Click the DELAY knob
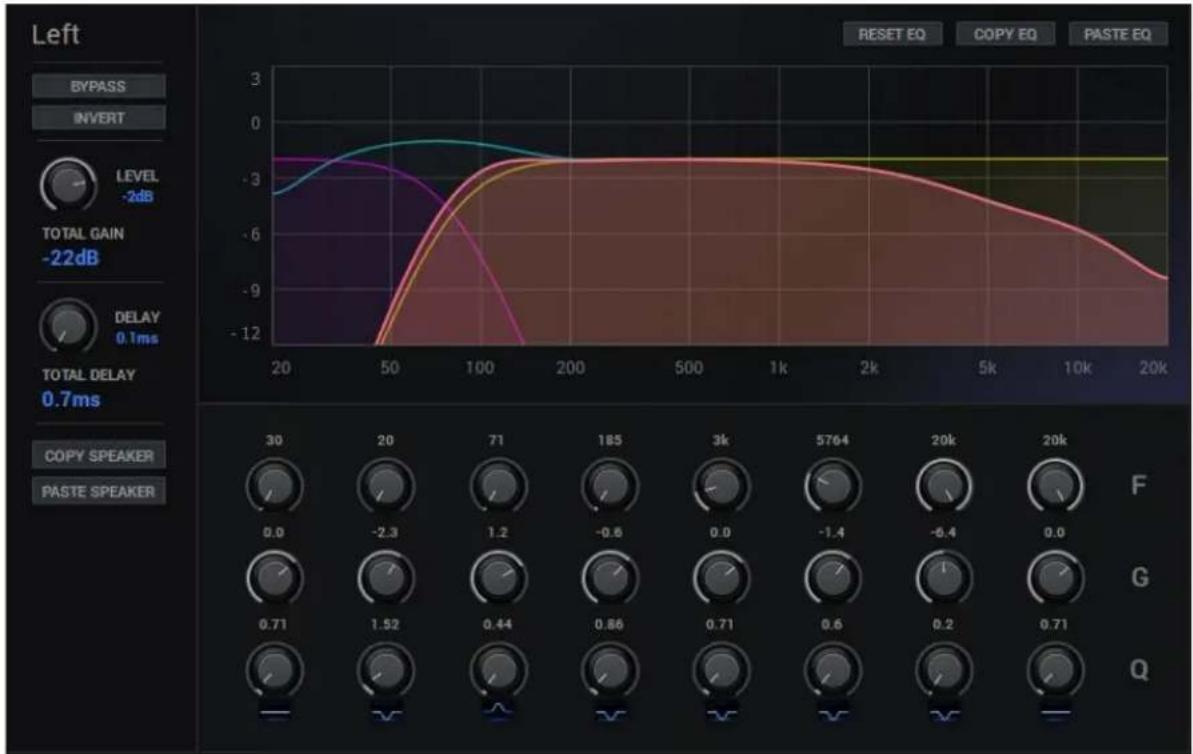The width and height of the screenshot is (1193, 754). click(68, 326)
